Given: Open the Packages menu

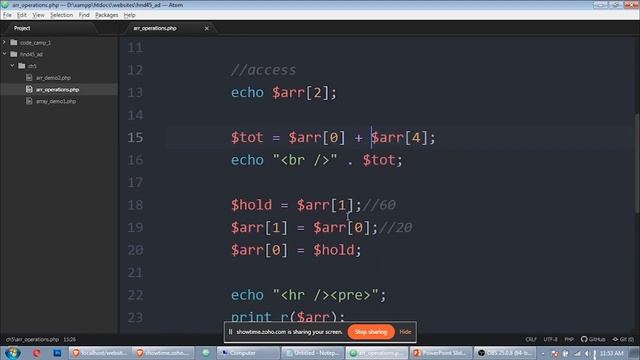Looking at the screenshot, I should coord(107,15).
